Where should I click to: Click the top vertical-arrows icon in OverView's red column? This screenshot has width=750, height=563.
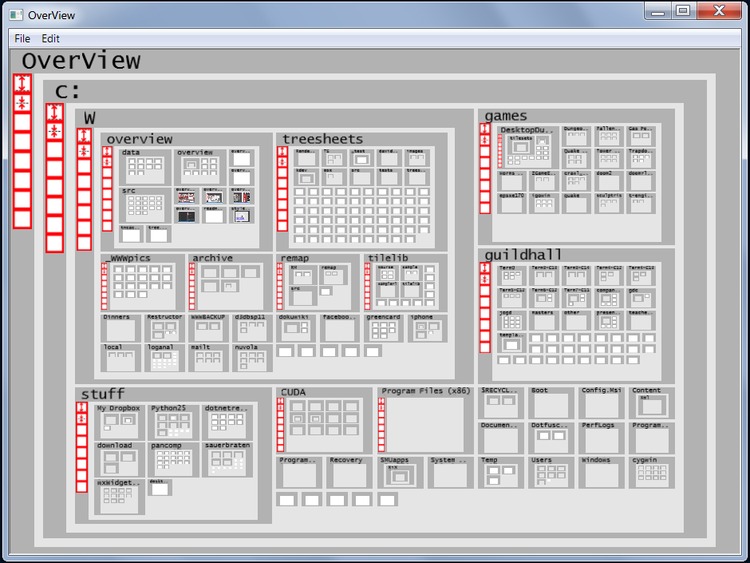[22, 83]
